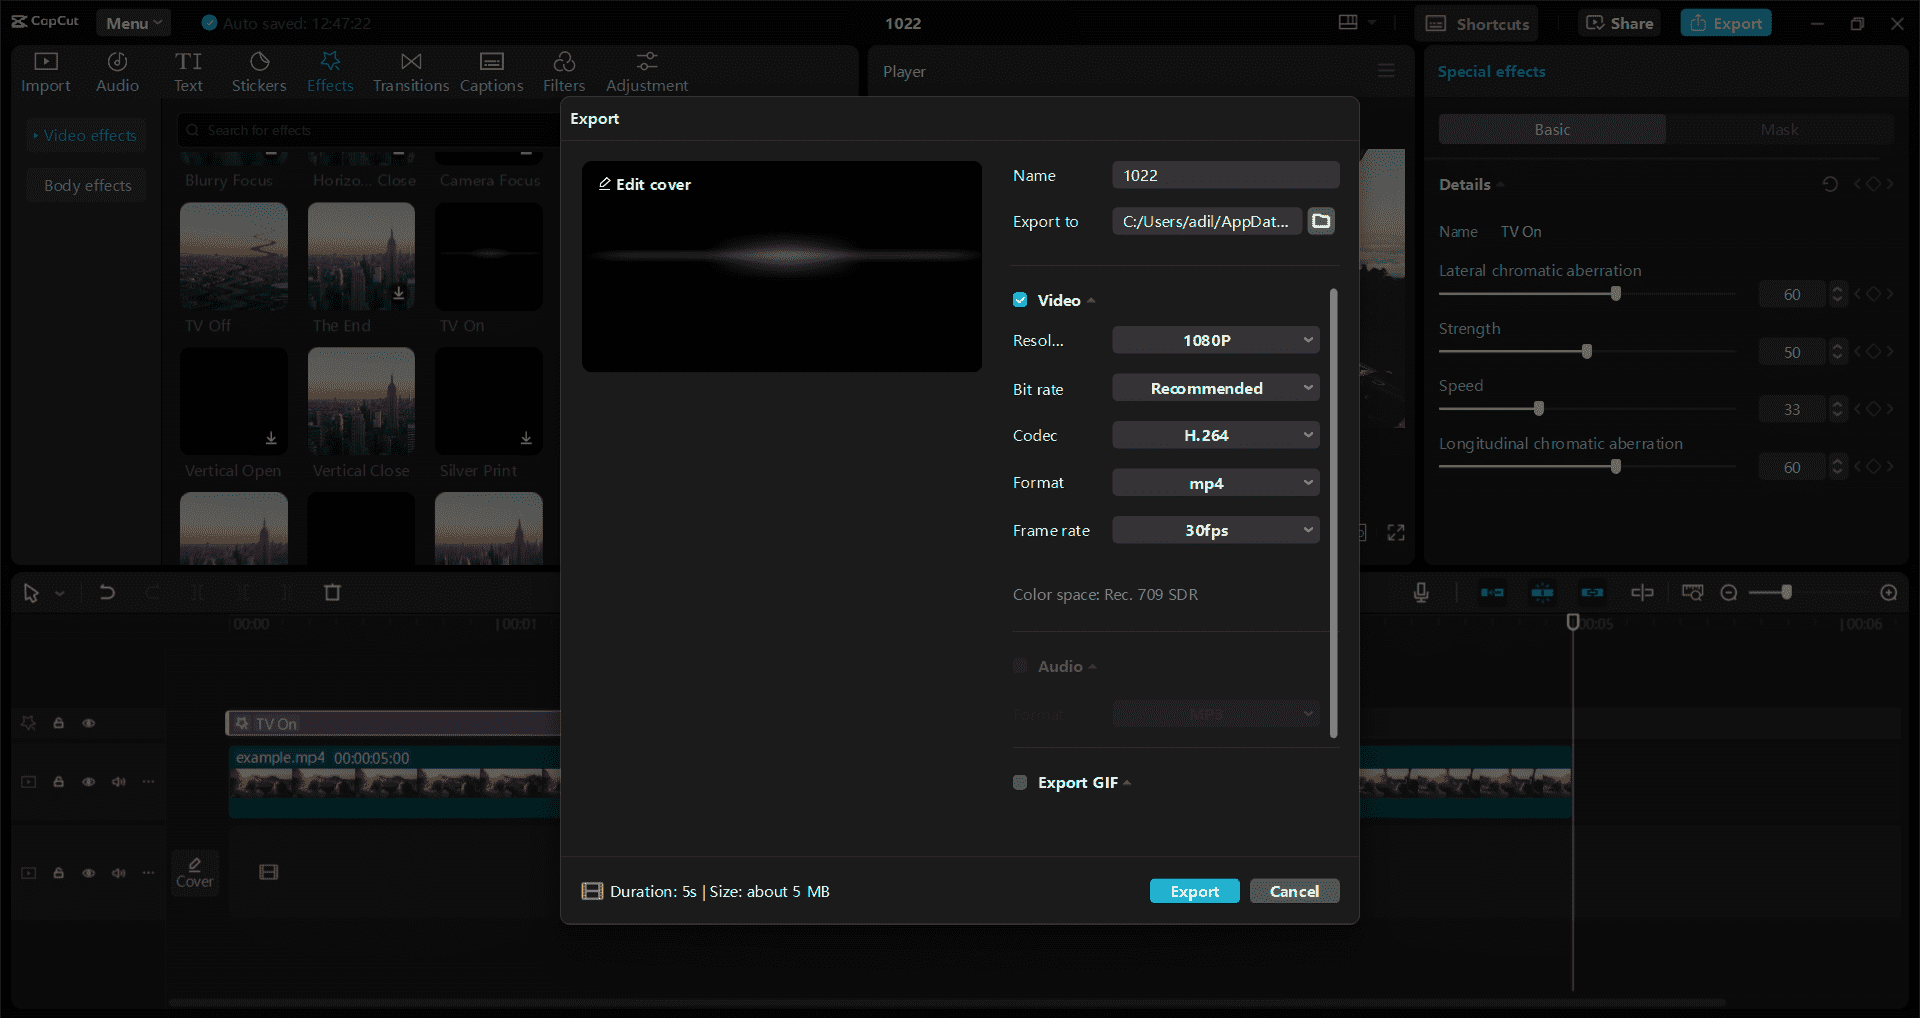1920x1018 pixels.
Task: Open the Format mp4 dropdown
Action: click(1215, 483)
